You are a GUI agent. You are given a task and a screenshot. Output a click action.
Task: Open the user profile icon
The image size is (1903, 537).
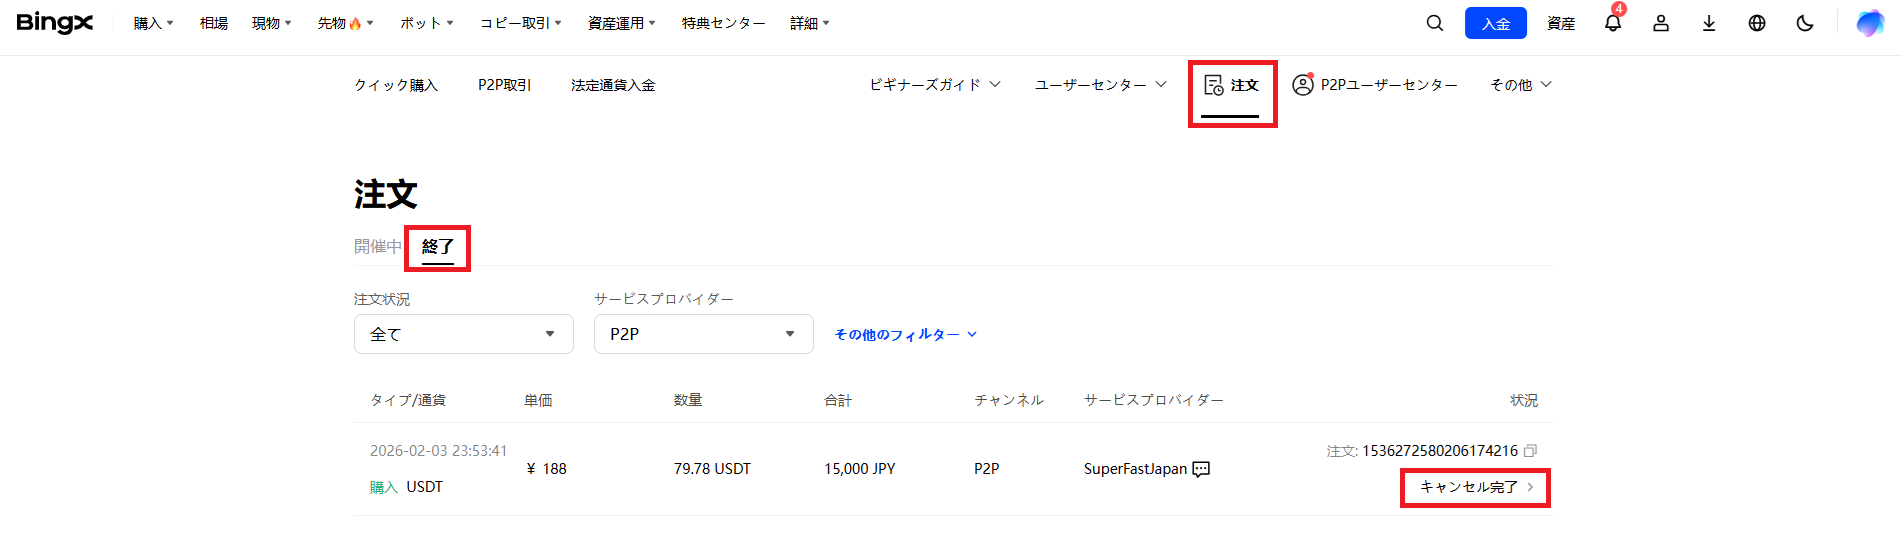[1660, 23]
